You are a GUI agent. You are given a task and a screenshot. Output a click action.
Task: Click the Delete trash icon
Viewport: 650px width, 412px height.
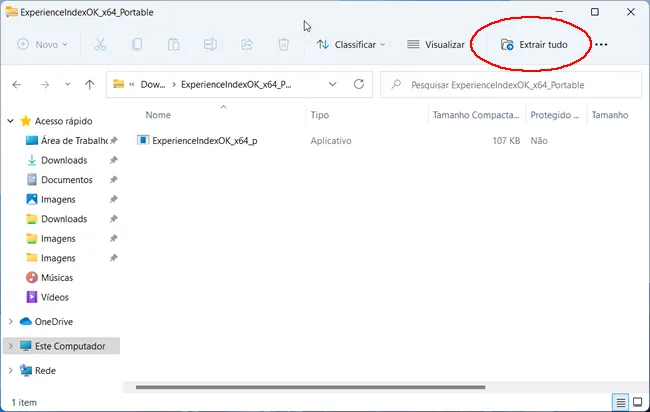click(x=283, y=44)
